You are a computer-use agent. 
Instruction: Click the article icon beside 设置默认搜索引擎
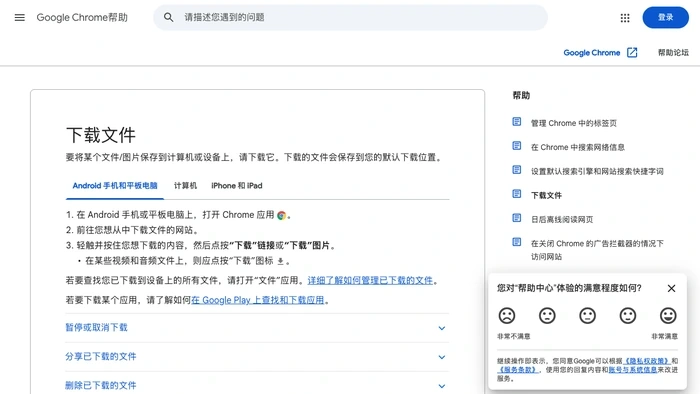click(517, 170)
